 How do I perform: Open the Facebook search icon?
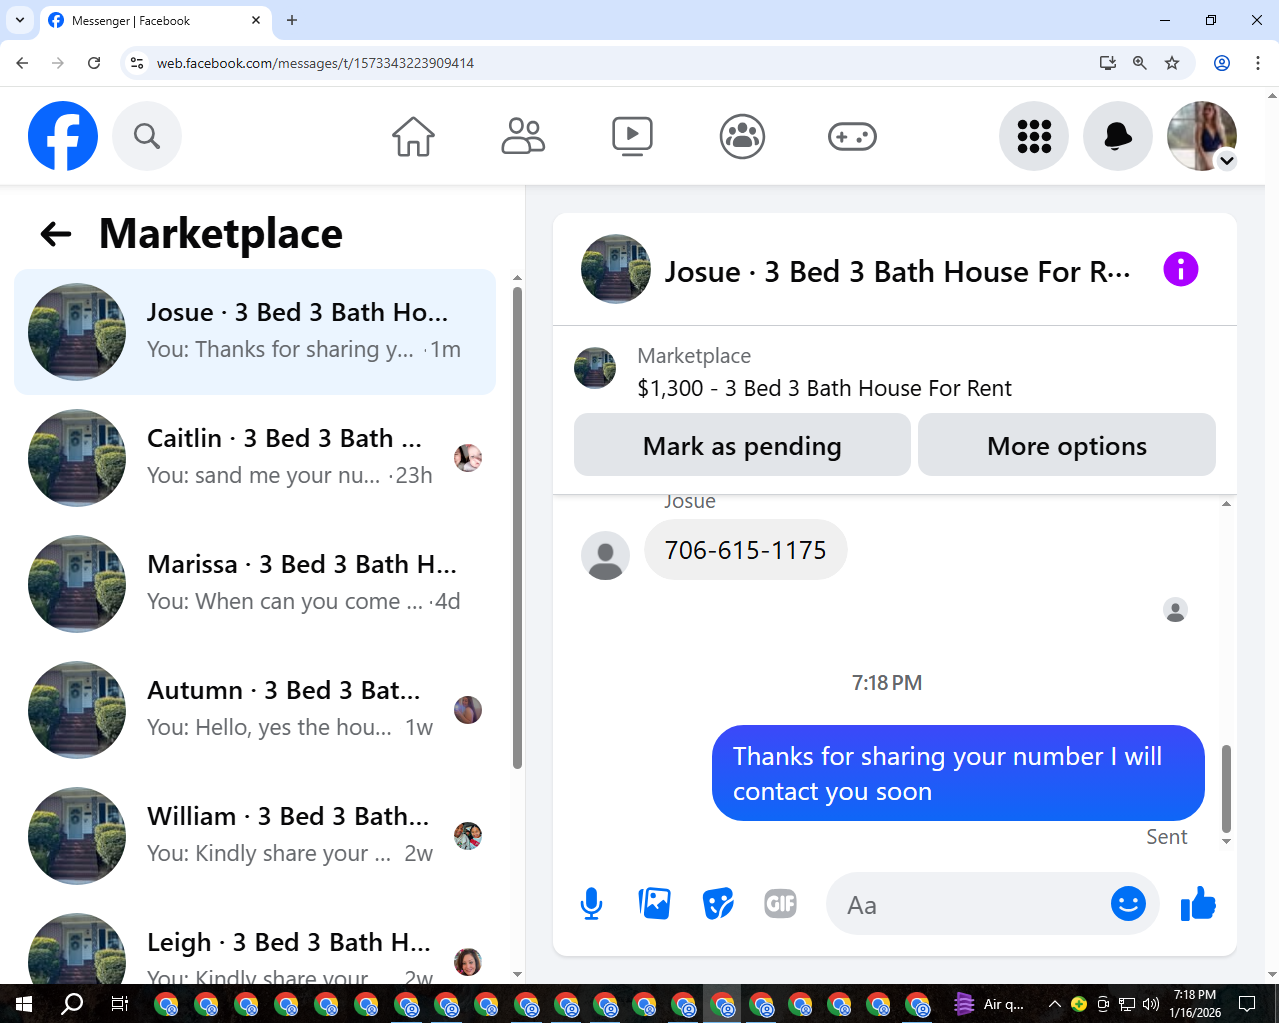[x=147, y=136]
